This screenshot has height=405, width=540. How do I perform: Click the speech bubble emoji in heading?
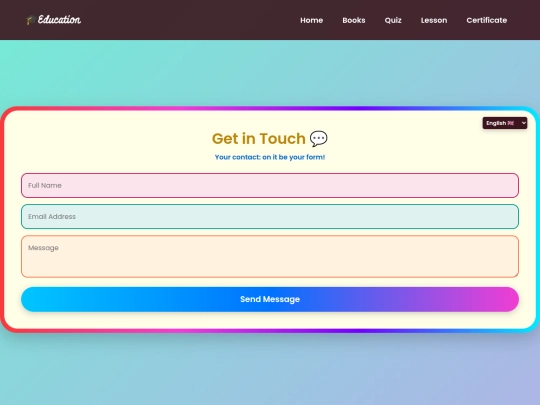coord(319,138)
